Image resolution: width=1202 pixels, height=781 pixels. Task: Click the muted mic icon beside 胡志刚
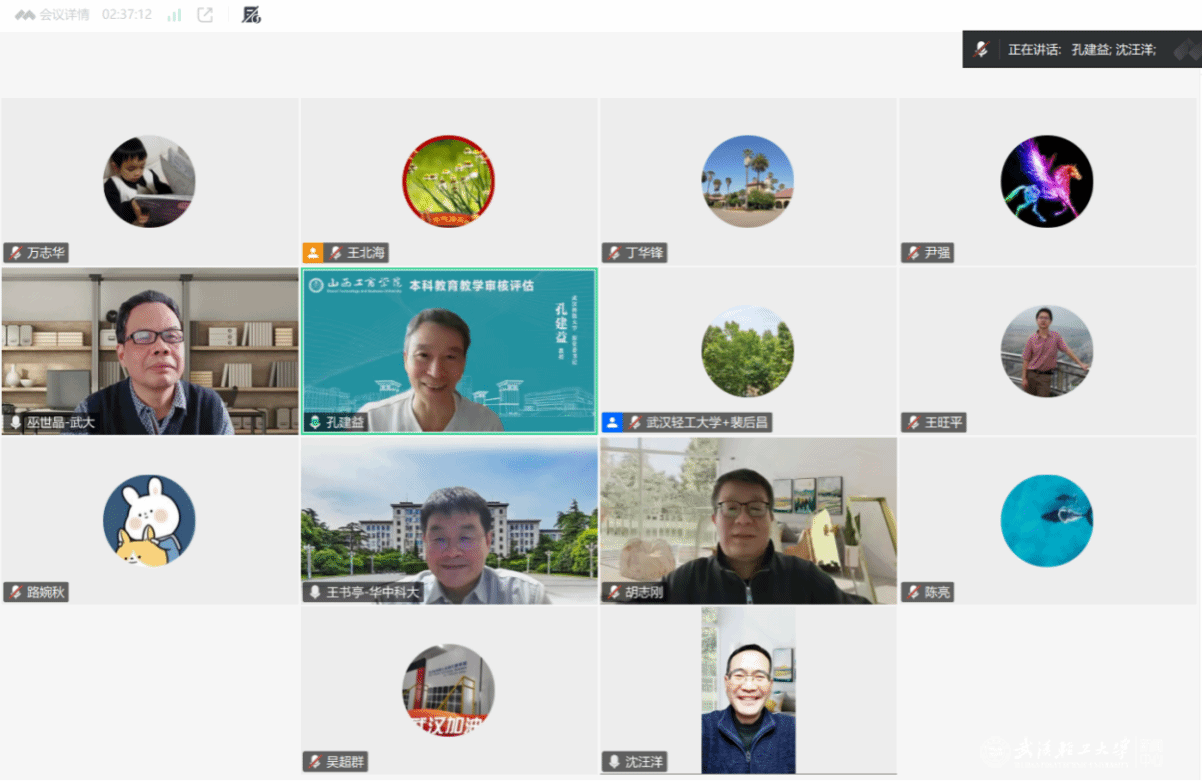click(613, 592)
